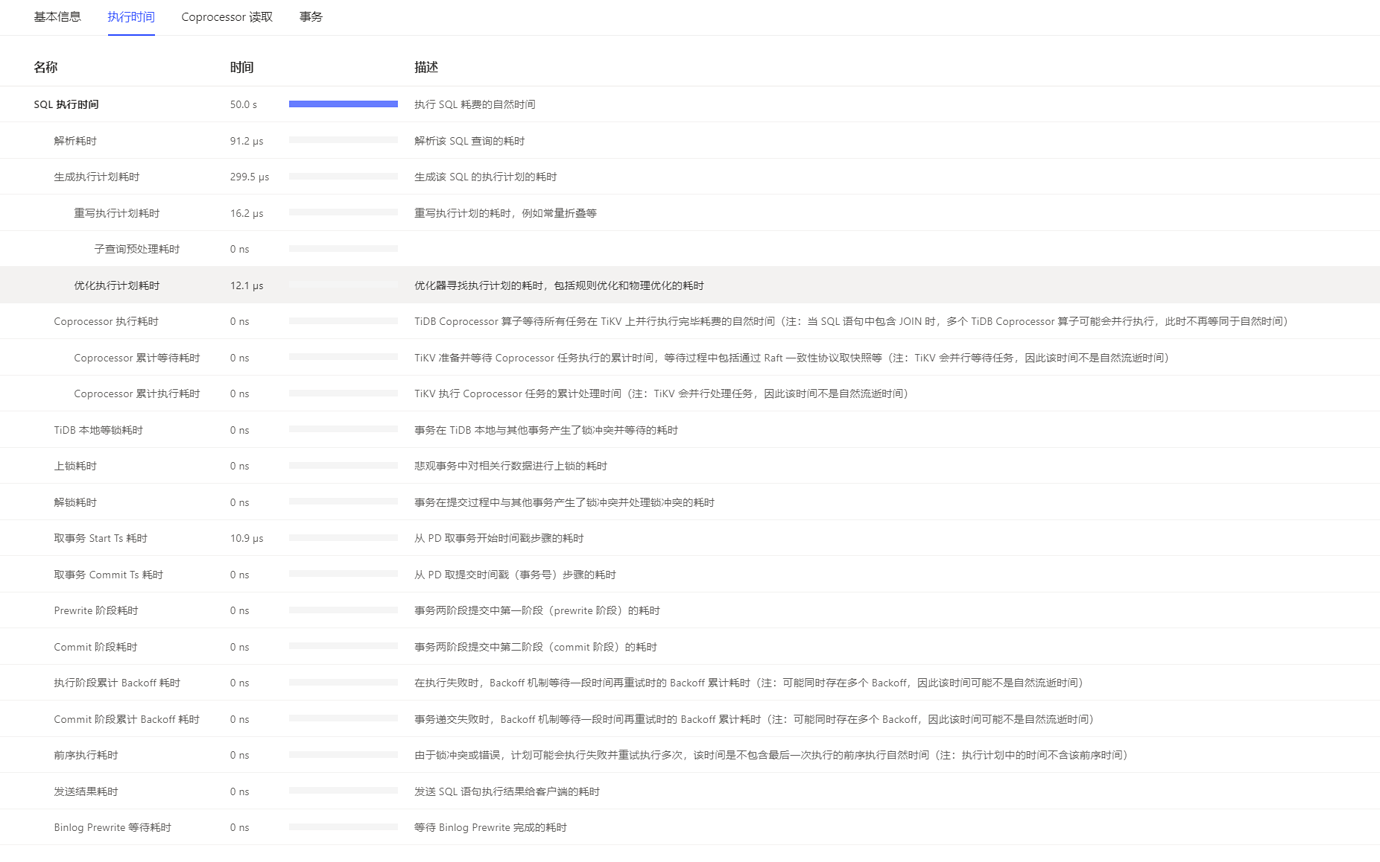
Task: Click the 10.9 µs time value
Action: [x=247, y=538]
